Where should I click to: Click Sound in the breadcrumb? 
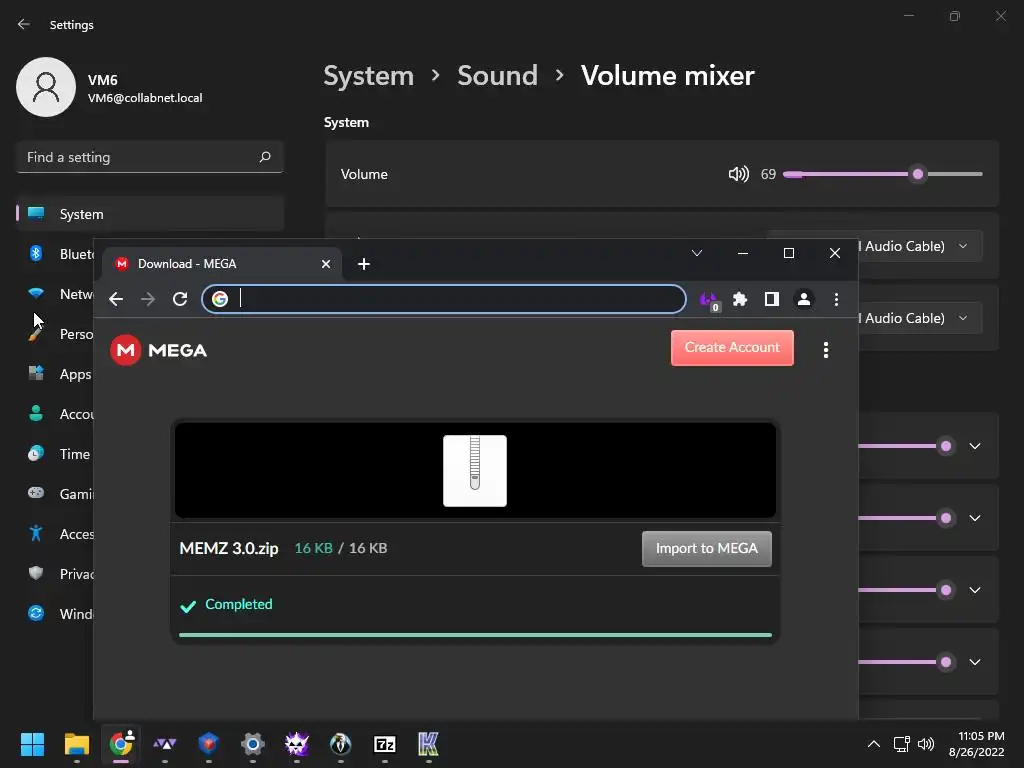498,76
